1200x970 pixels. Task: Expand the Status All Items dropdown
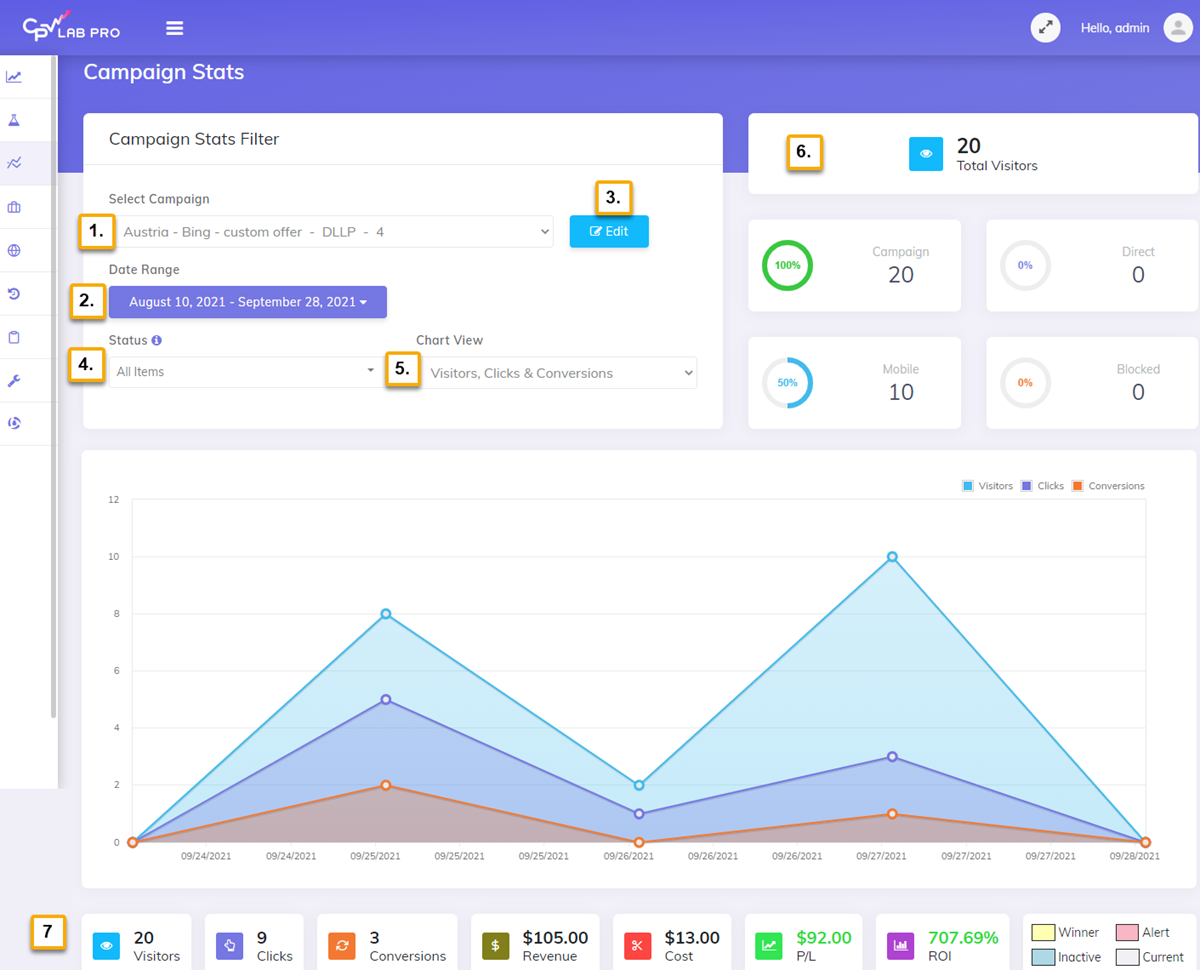click(243, 372)
